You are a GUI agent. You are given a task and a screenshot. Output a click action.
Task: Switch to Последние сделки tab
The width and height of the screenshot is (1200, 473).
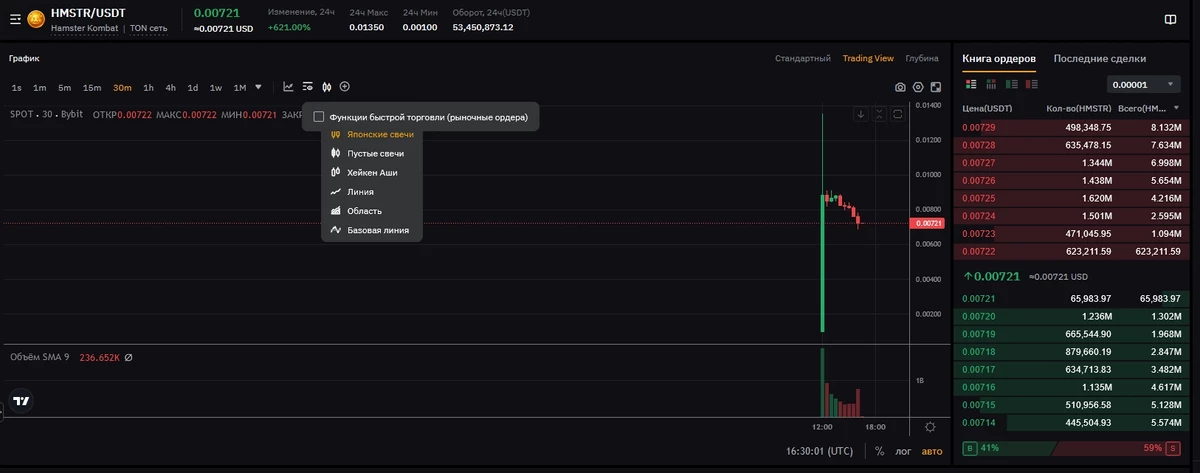point(1099,59)
